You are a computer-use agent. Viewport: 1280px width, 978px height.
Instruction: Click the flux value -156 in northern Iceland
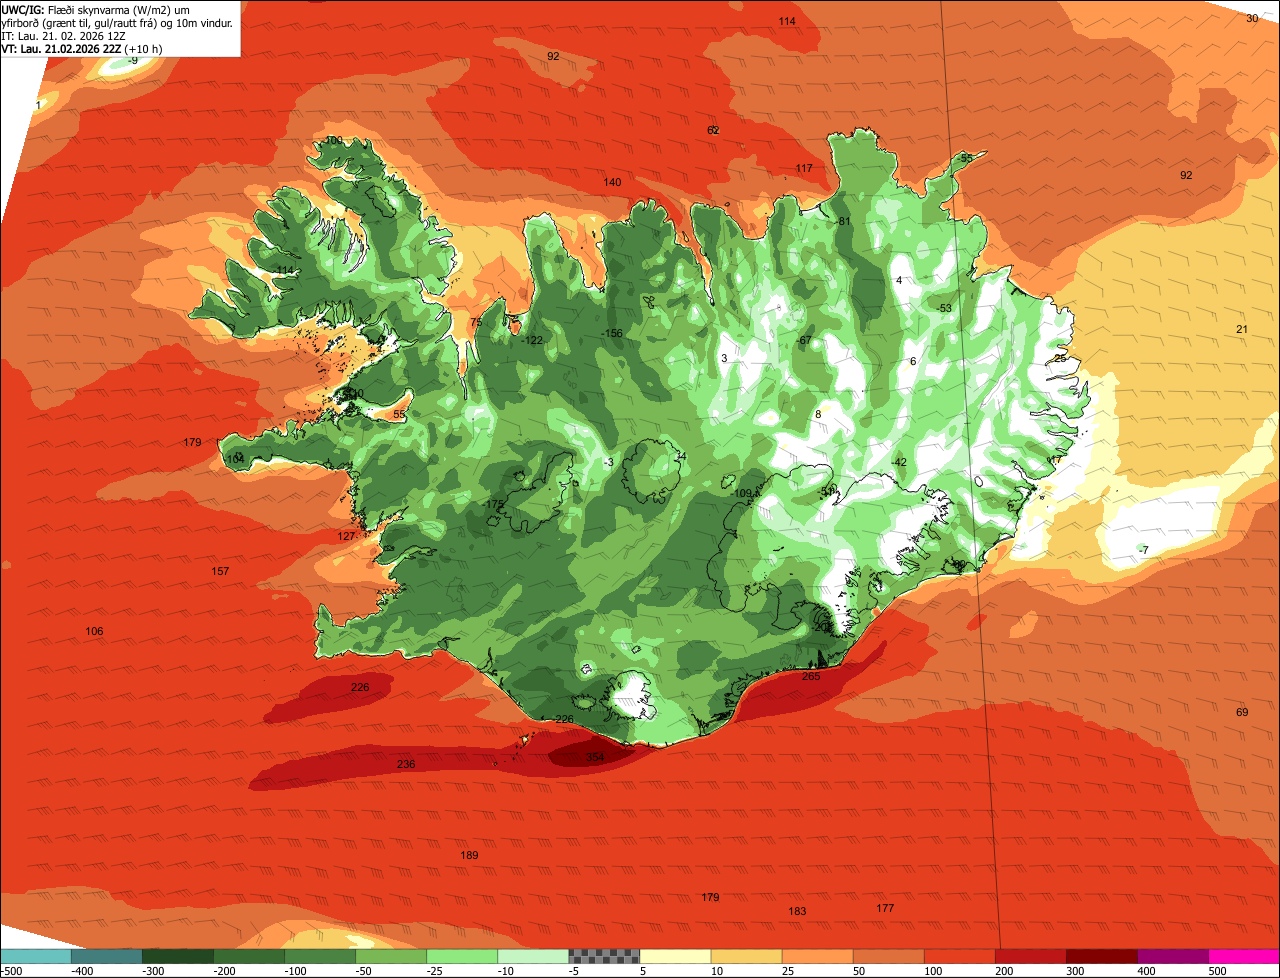click(x=610, y=333)
